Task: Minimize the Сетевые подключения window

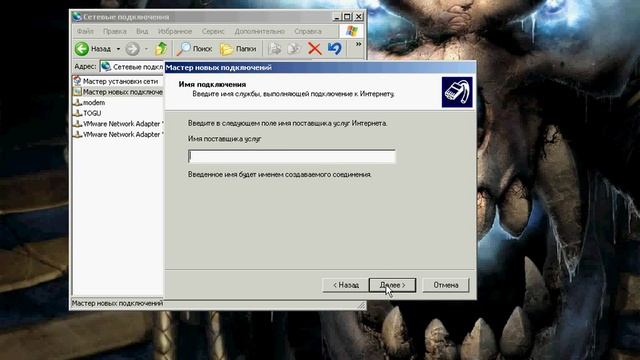Action: tap(337, 17)
